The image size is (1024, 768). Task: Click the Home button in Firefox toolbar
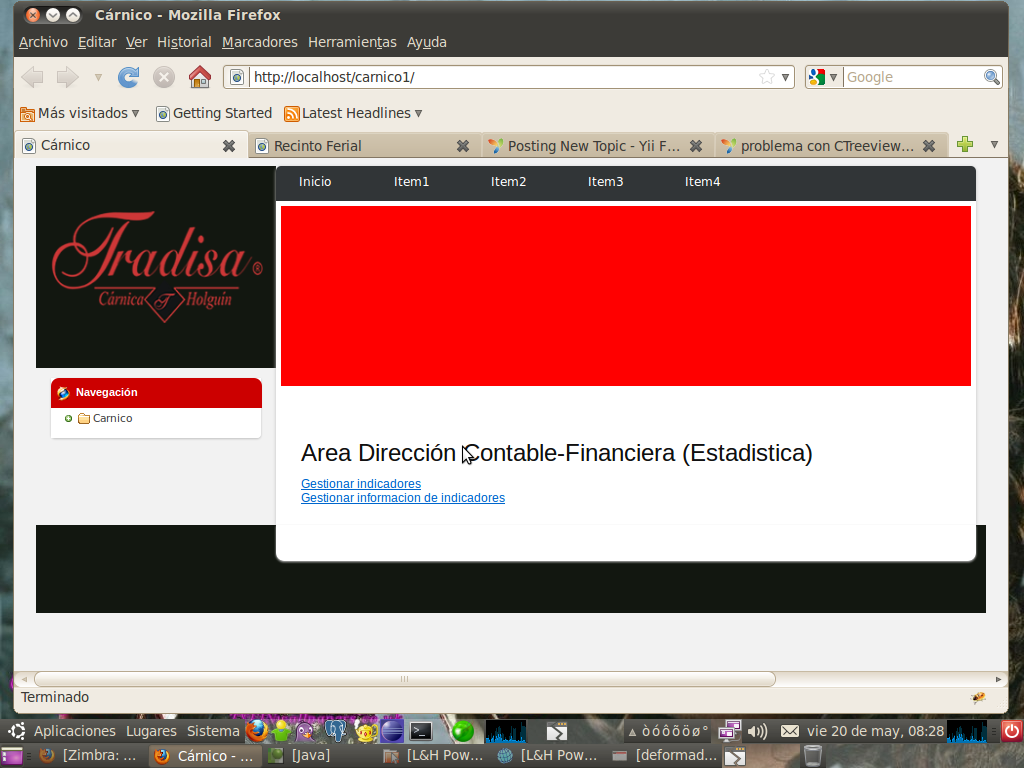point(200,77)
